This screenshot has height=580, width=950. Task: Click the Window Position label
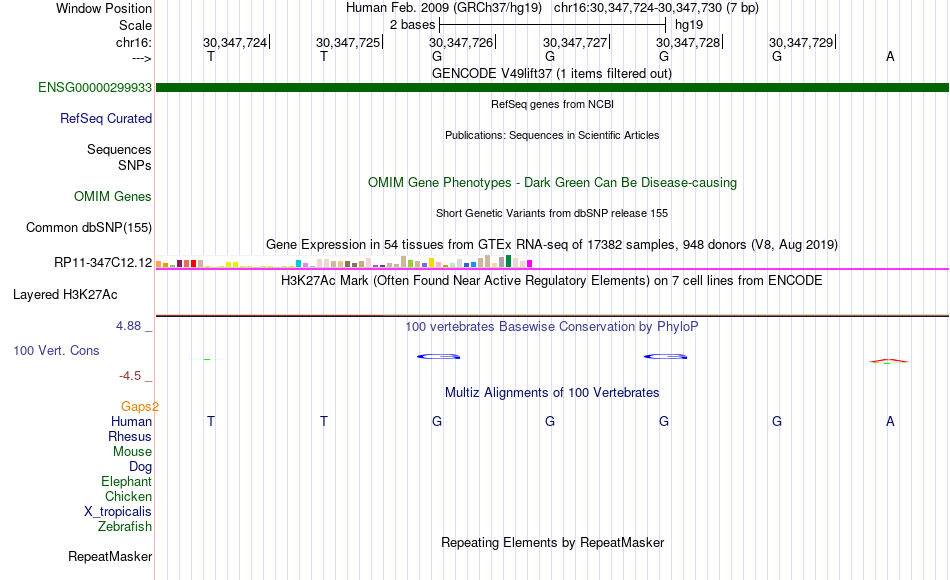[x=104, y=8]
